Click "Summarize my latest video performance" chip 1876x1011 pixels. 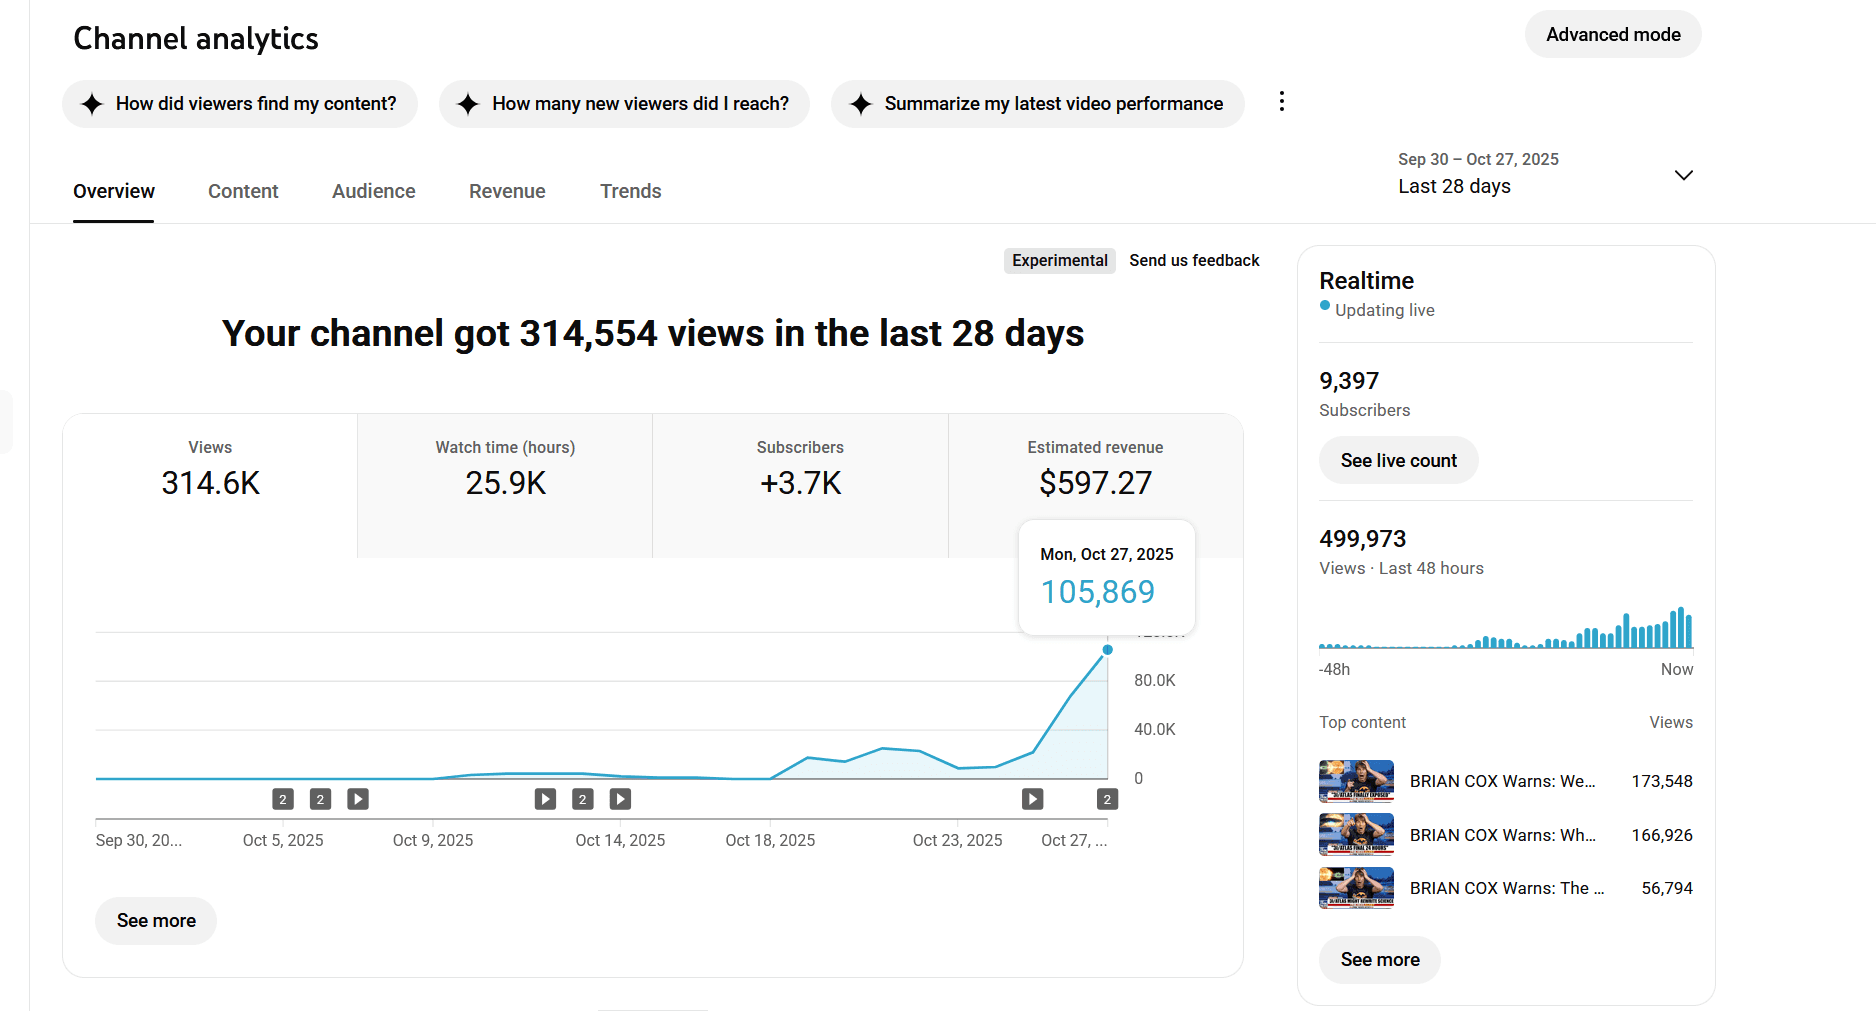coord(1037,103)
